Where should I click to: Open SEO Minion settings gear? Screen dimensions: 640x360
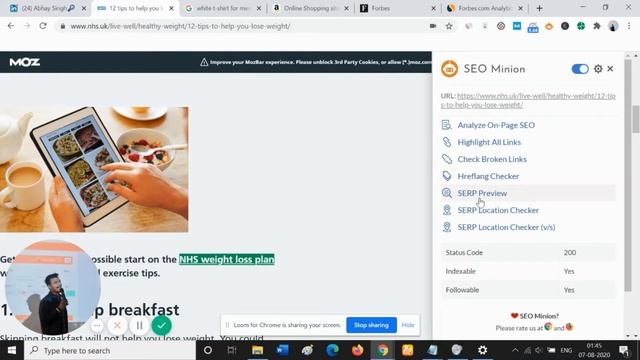(x=598, y=69)
